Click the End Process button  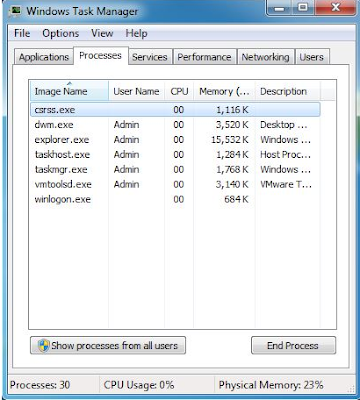(x=293, y=346)
